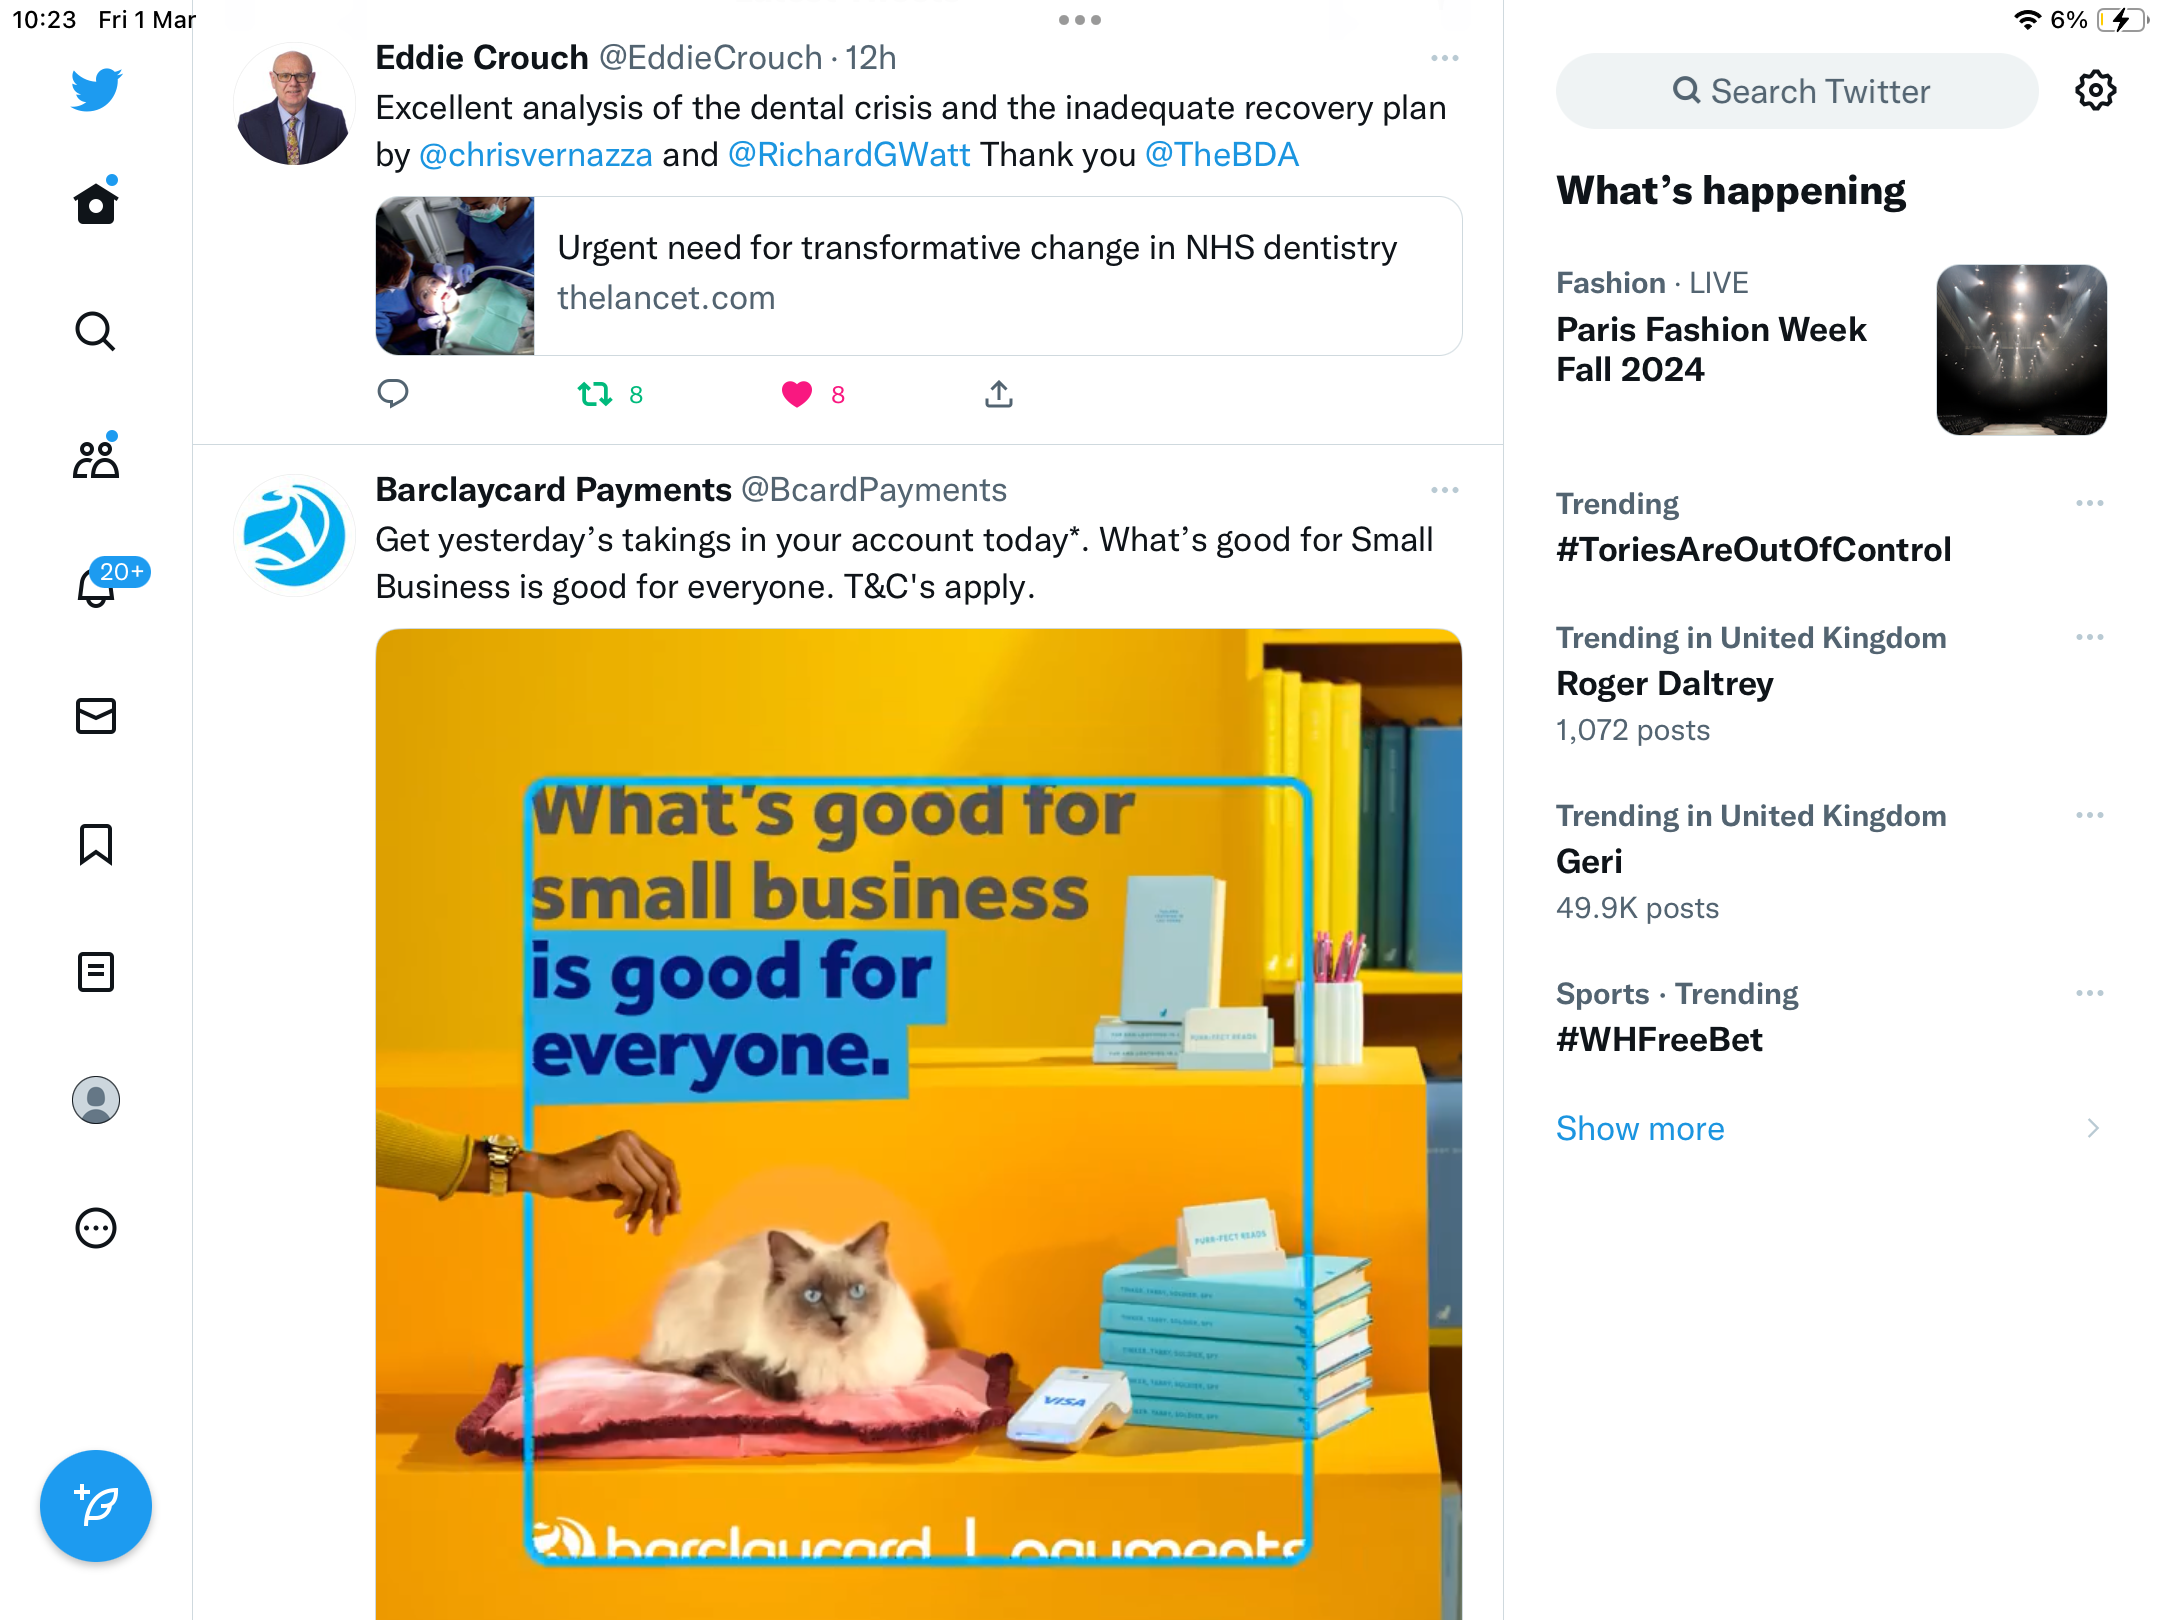Screen dimensions: 2160x1620
Task: Reply to Eddie Crouch's tweet
Action: coord(393,394)
